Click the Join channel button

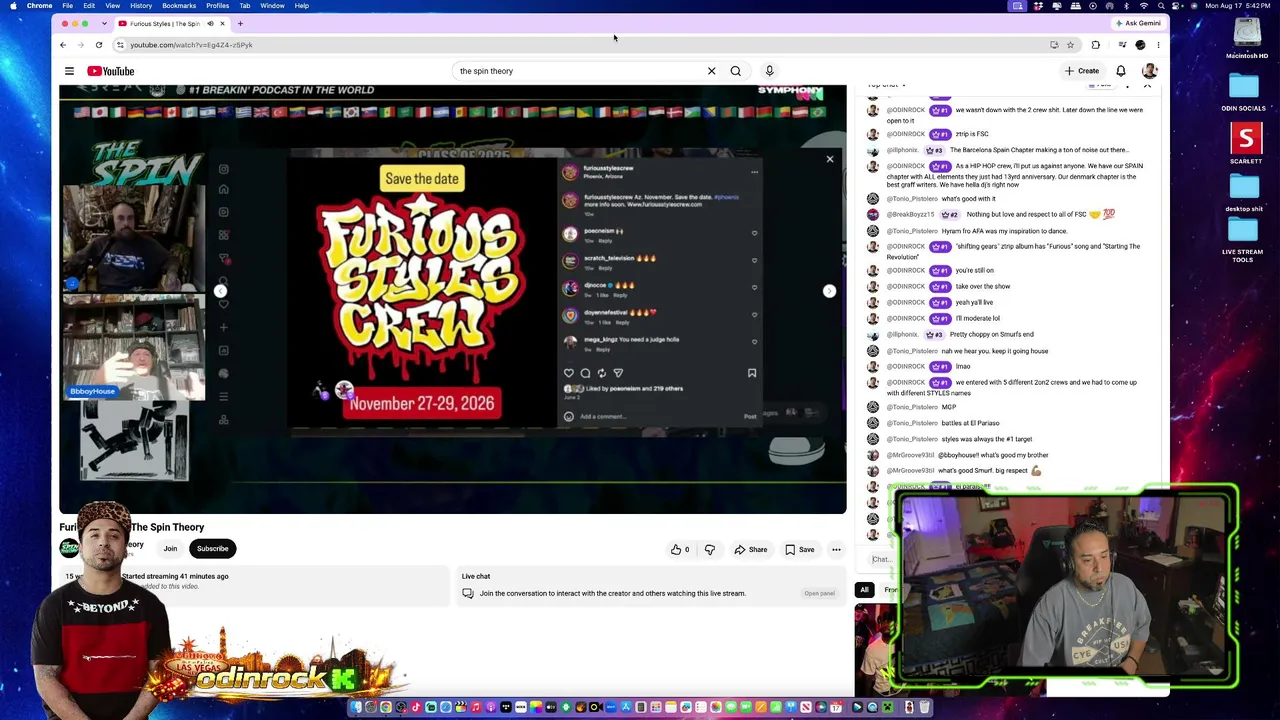coord(170,549)
